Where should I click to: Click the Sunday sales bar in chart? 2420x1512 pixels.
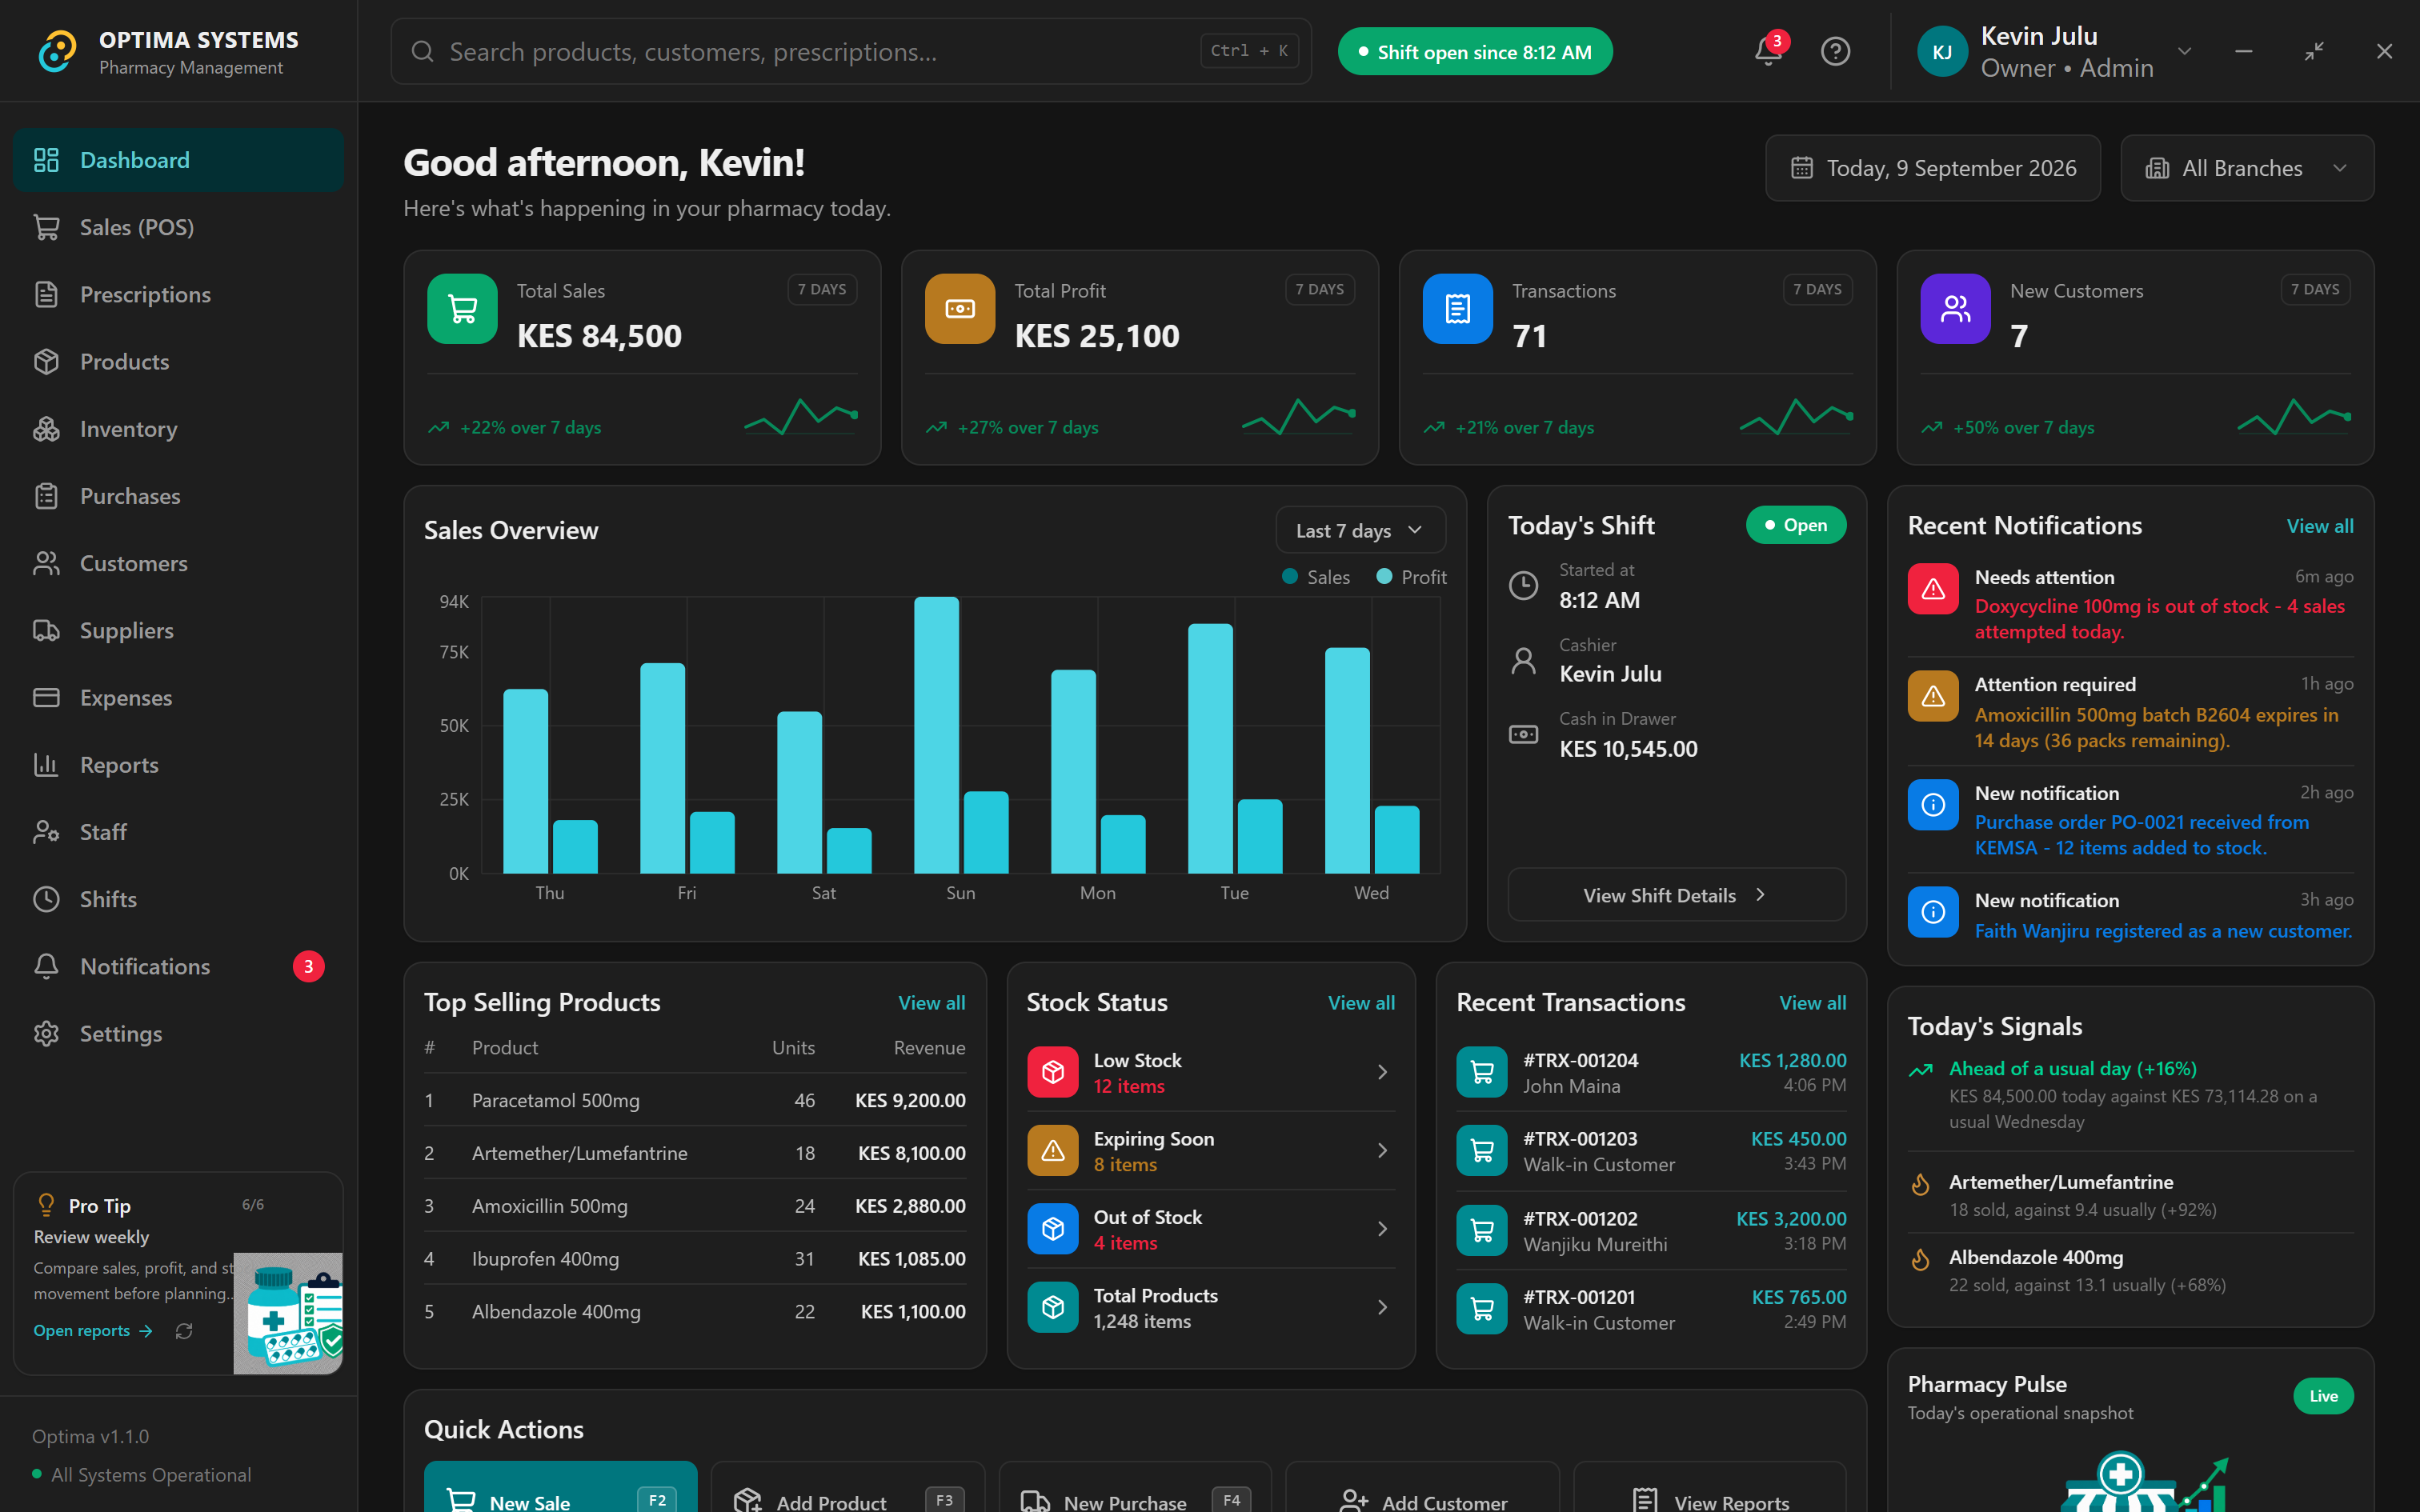coord(936,735)
